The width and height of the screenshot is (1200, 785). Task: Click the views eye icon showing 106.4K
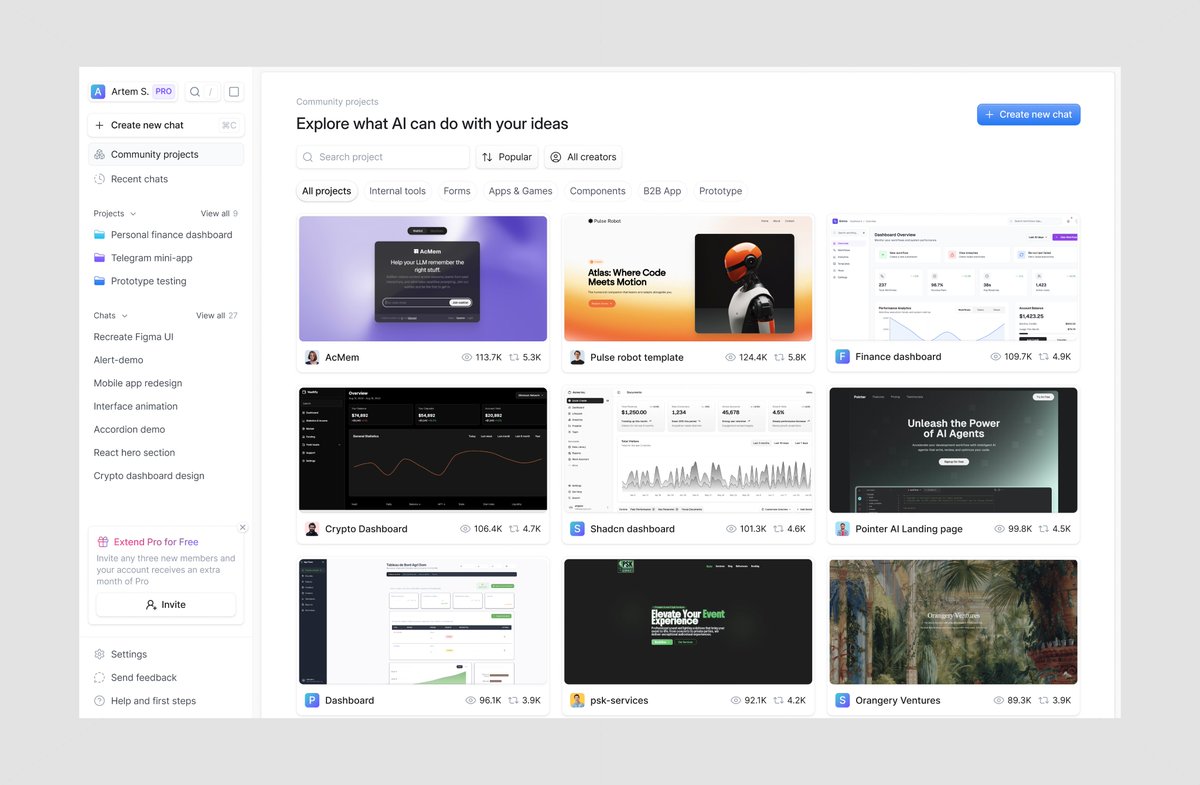(465, 529)
